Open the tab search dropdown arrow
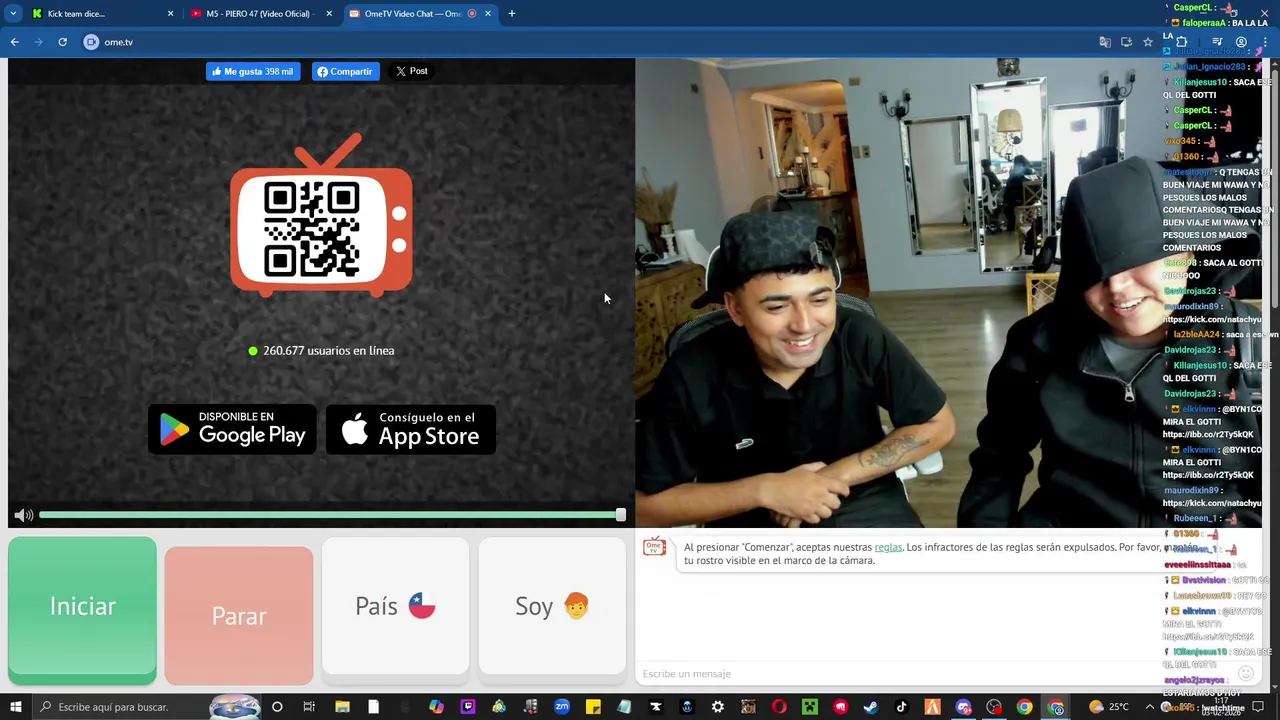This screenshot has width=1280, height=720. (x=13, y=14)
